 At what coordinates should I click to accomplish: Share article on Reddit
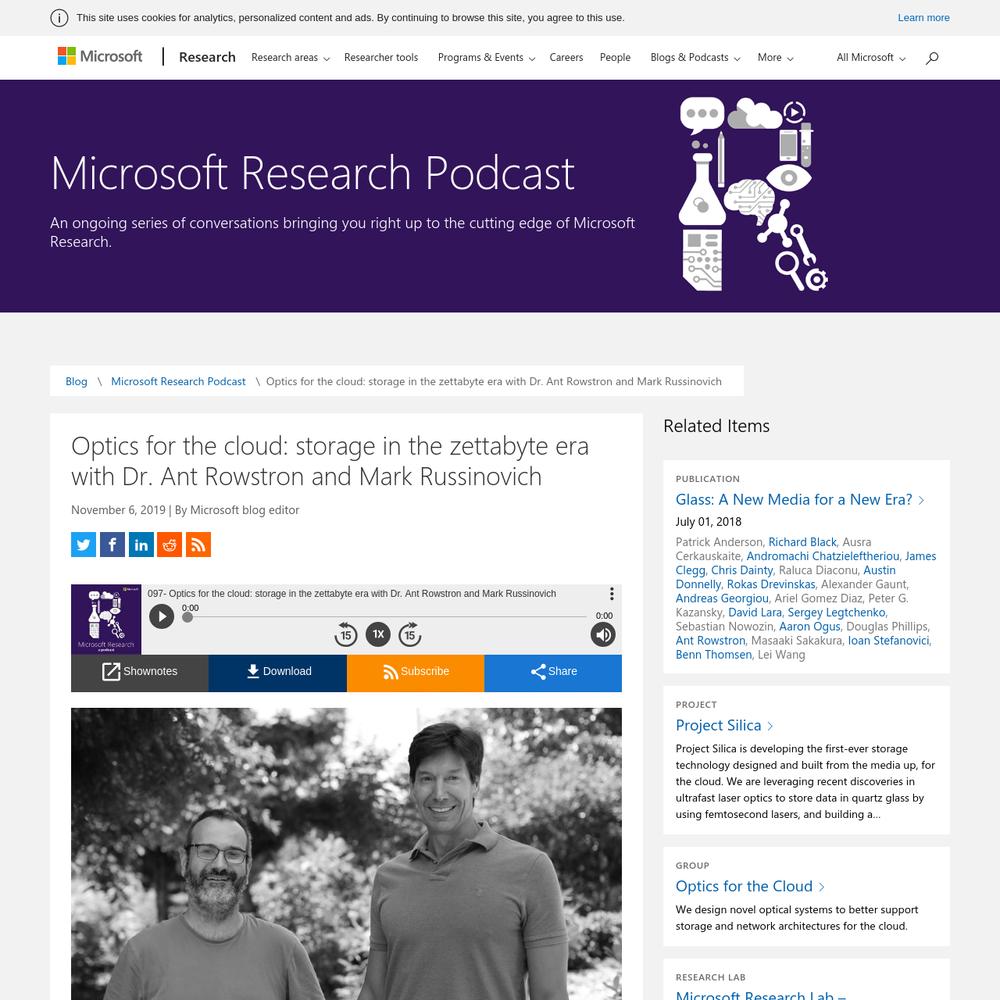point(170,545)
